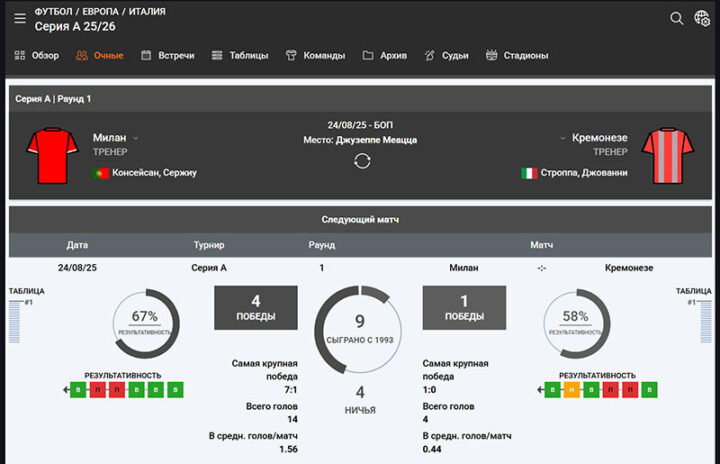The image size is (720, 464).
Task: Click Милан red jersey image
Action: (x=52, y=155)
